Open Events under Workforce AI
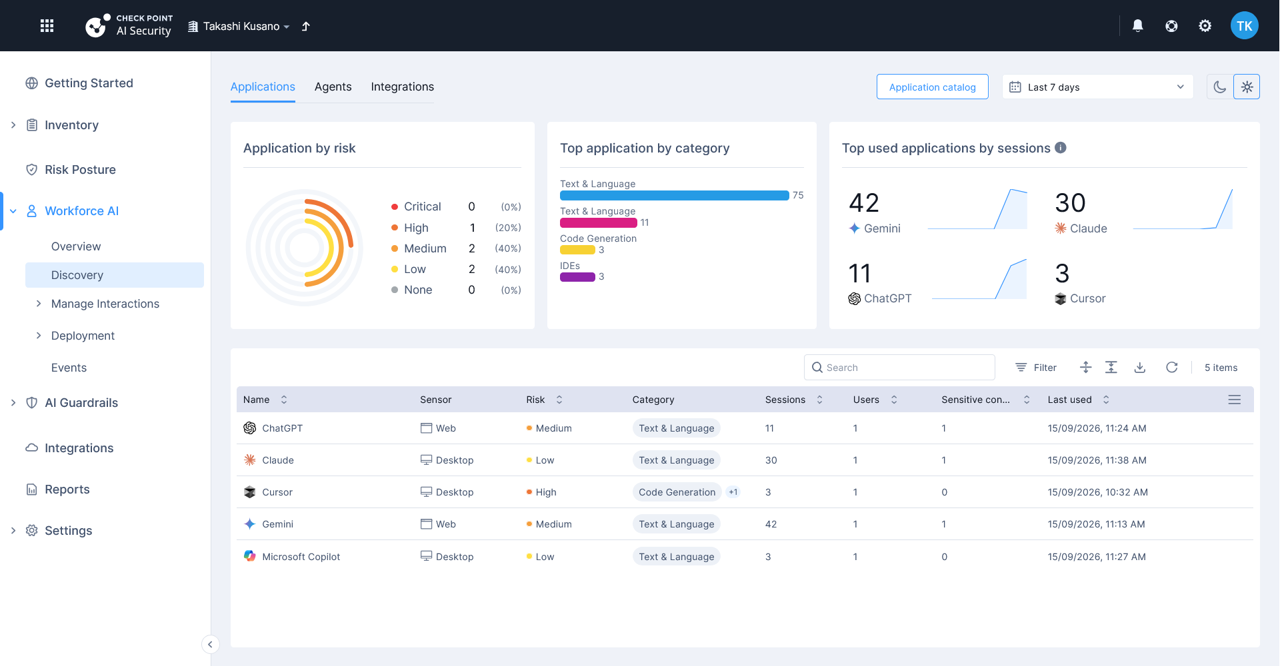Image resolution: width=1280 pixels, height=666 pixels. click(69, 368)
